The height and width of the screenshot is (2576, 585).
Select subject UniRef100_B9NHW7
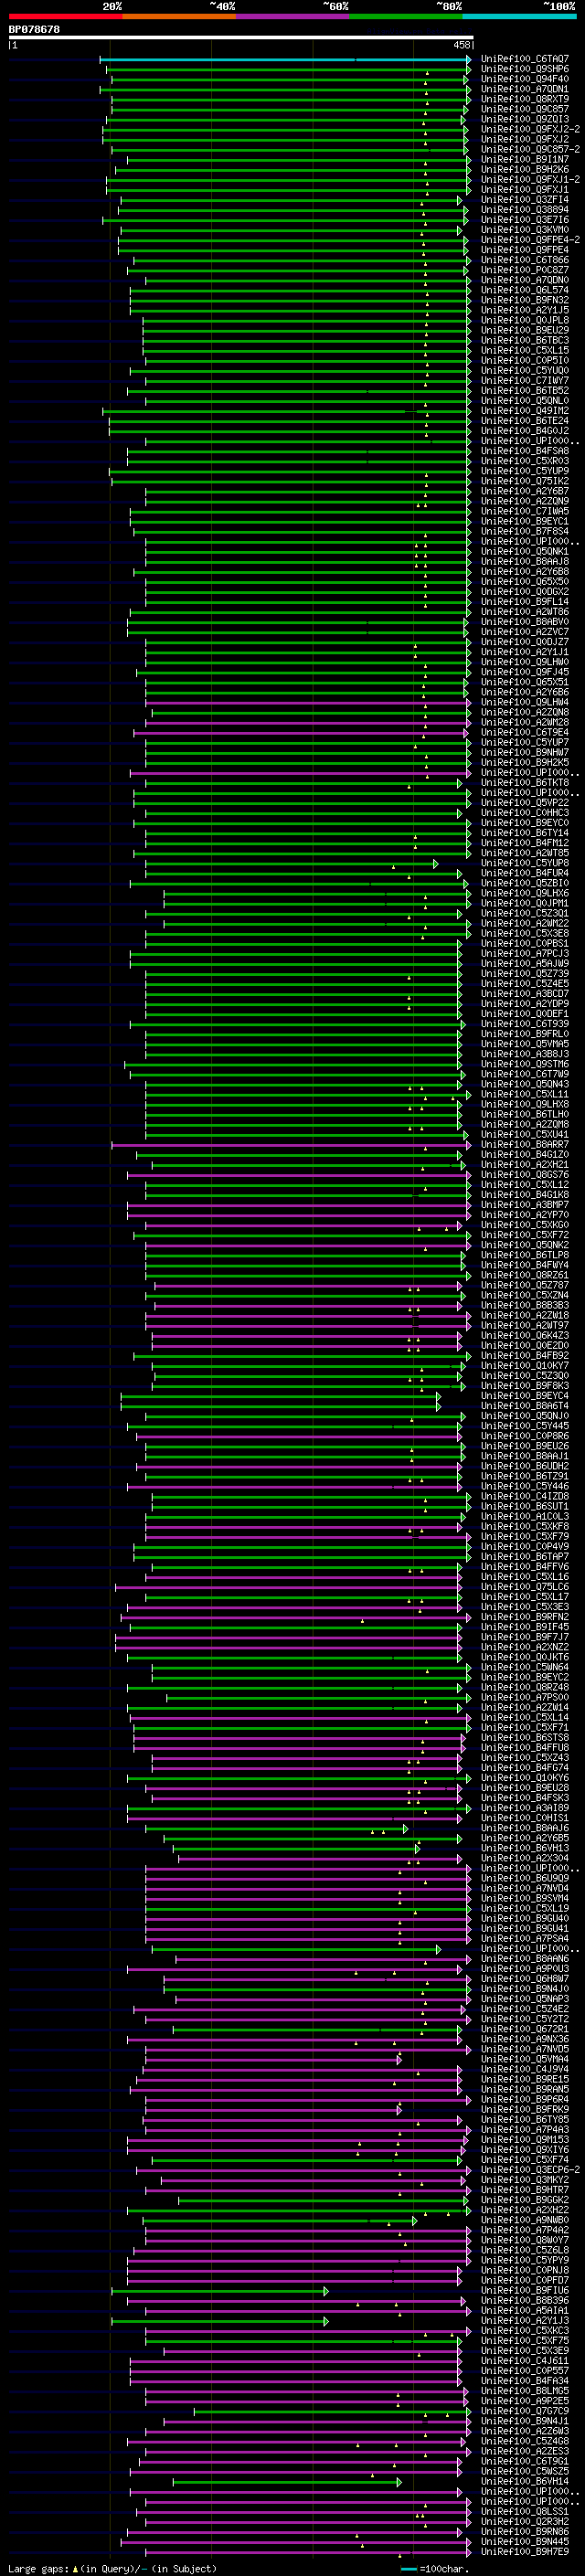524,753
